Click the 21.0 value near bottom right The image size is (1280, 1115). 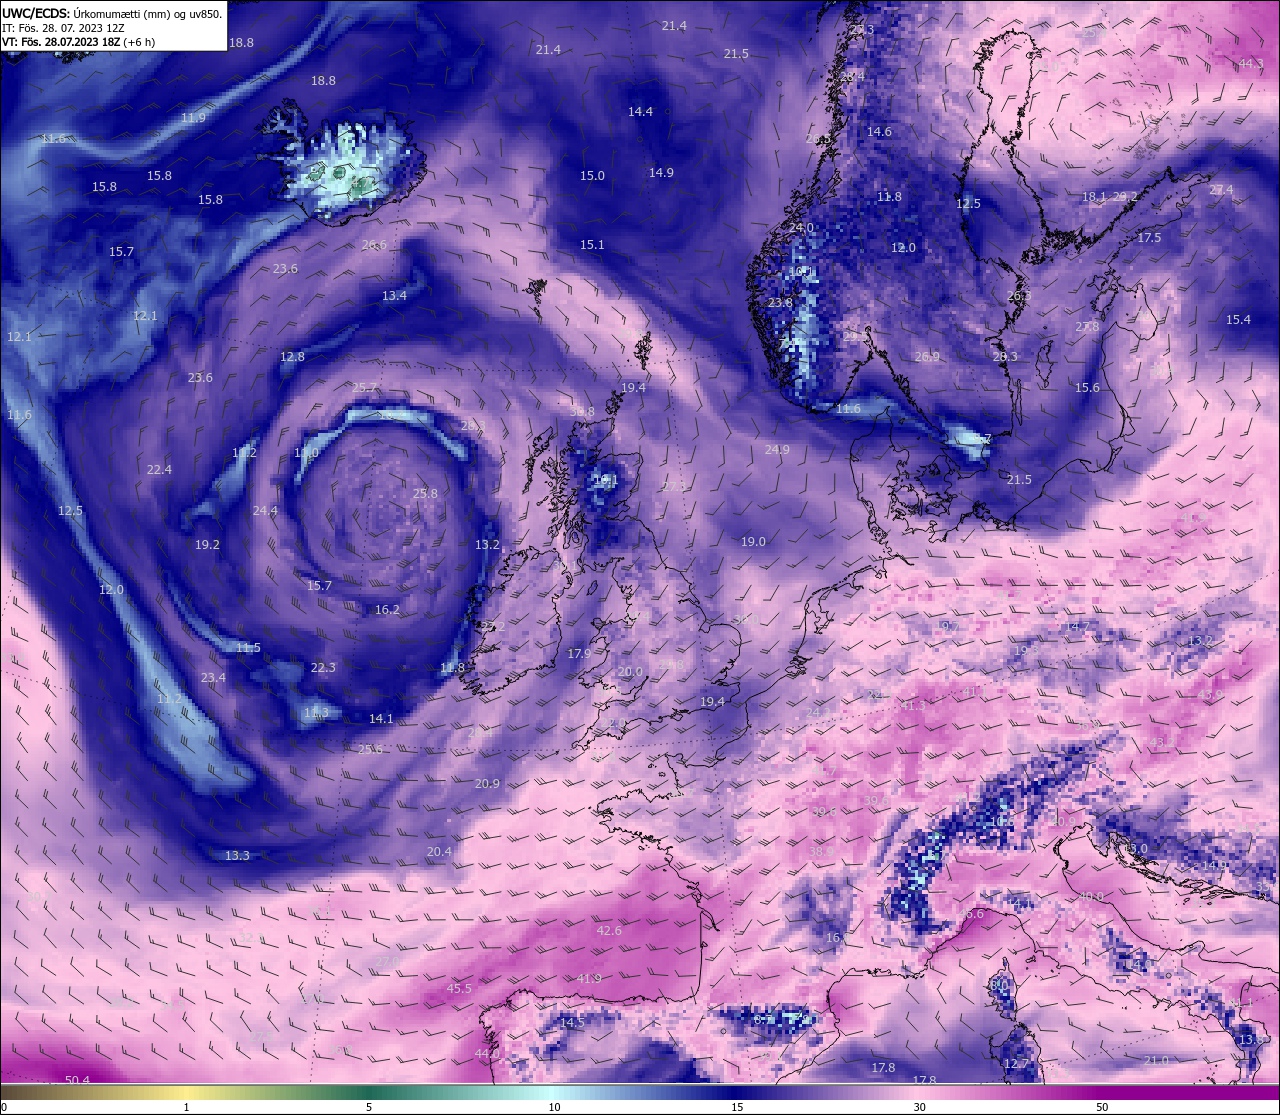pos(1156,1060)
